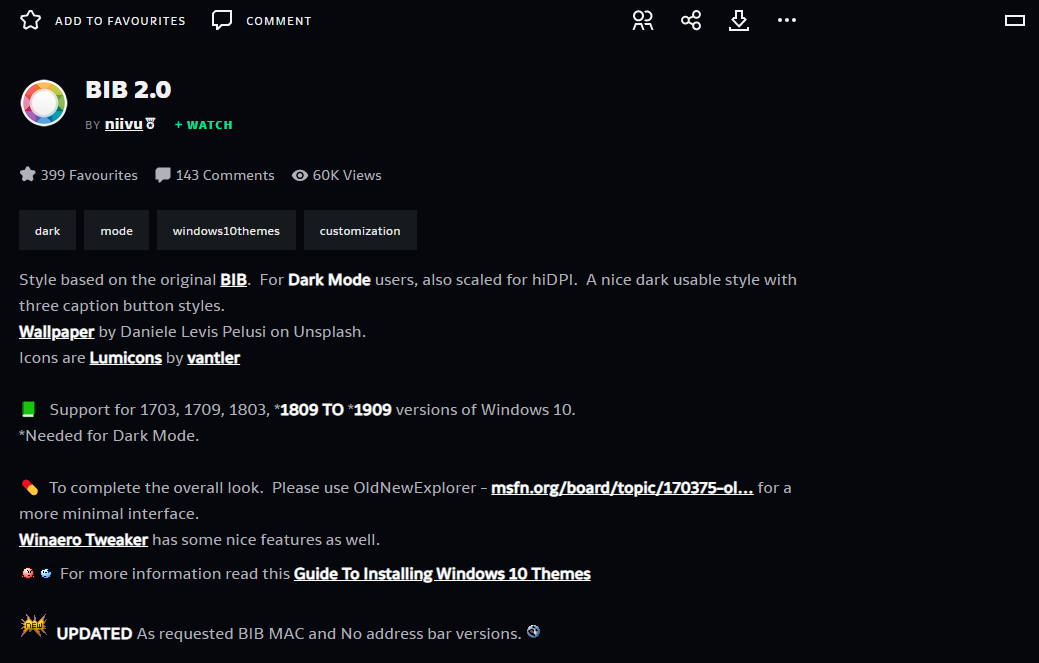Open the original BIB link
Viewport: 1039px width, 663px height.
coord(233,280)
